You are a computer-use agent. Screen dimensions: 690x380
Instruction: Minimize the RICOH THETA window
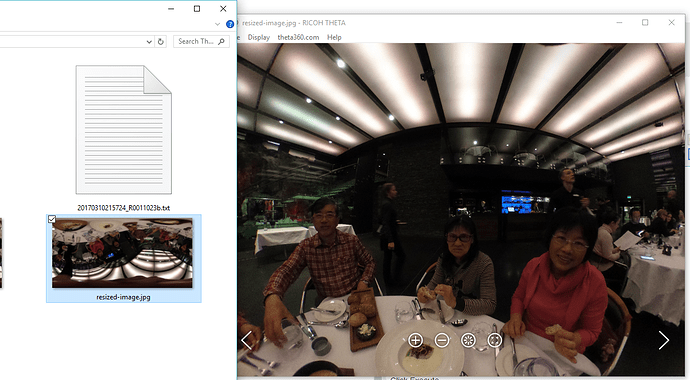point(619,22)
